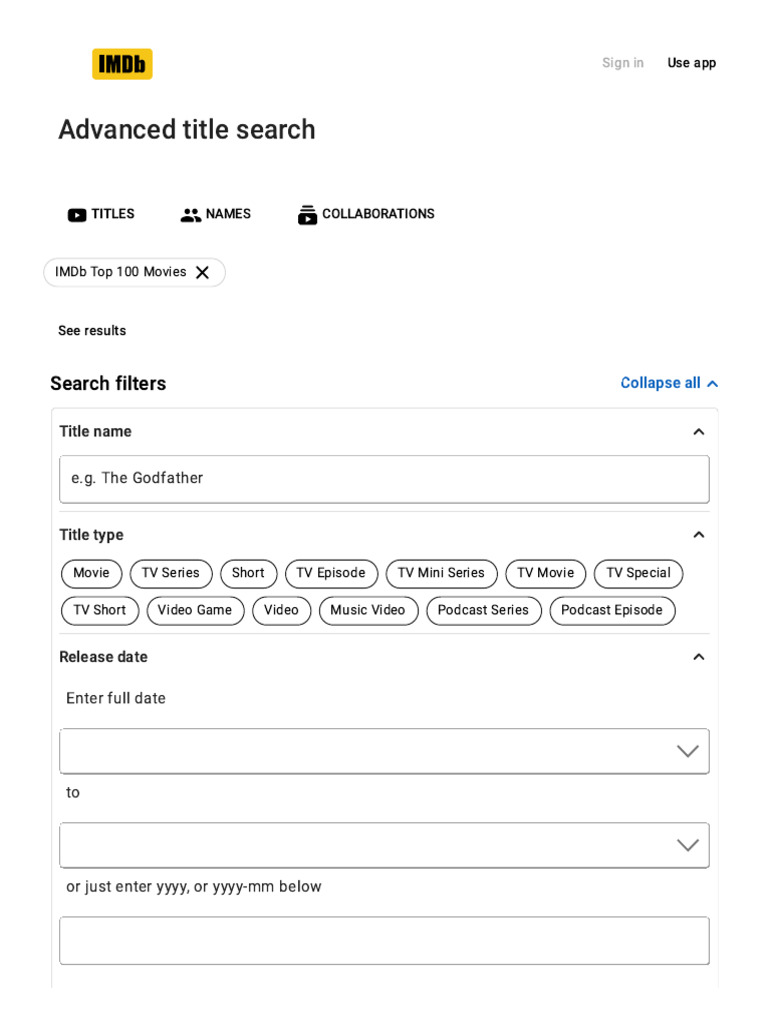Screen dimensions: 768x1024
Task: Switch to the Collaborations tab
Action: (378, 214)
